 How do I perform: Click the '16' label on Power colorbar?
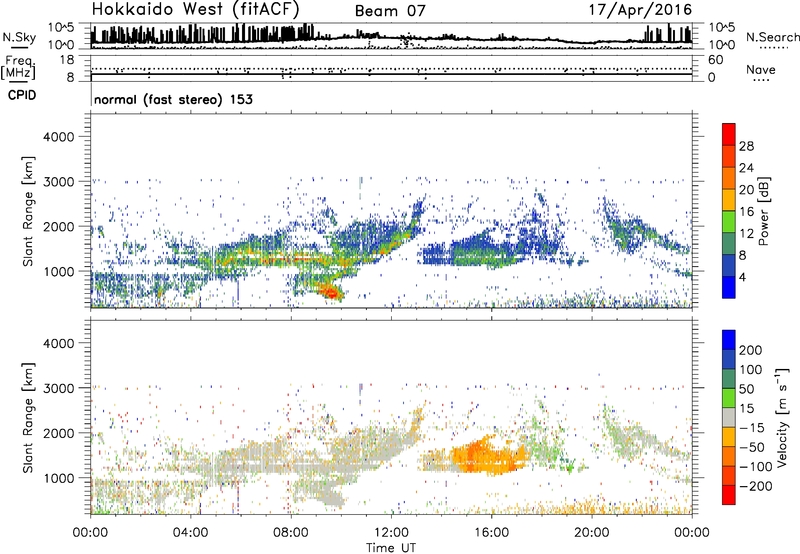(x=746, y=212)
